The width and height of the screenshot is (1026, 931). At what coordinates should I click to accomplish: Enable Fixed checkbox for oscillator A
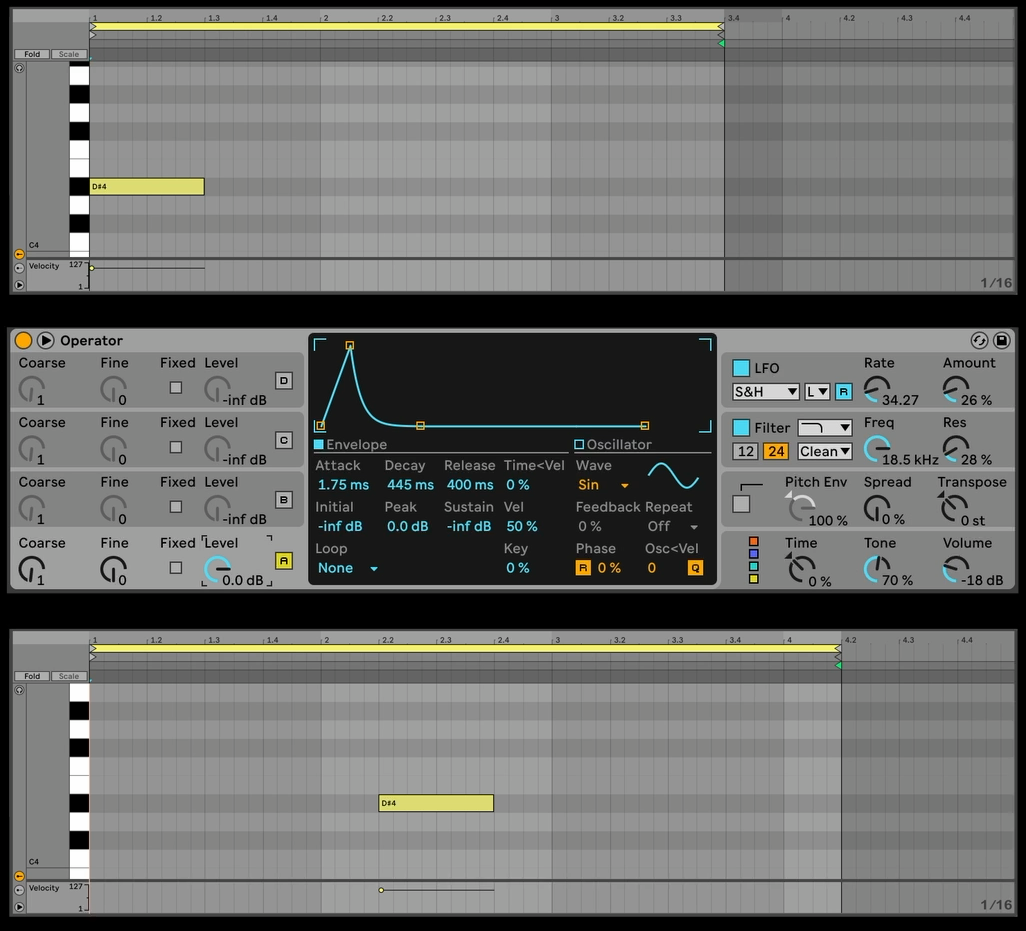pyautogui.click(x=176, y=568)
